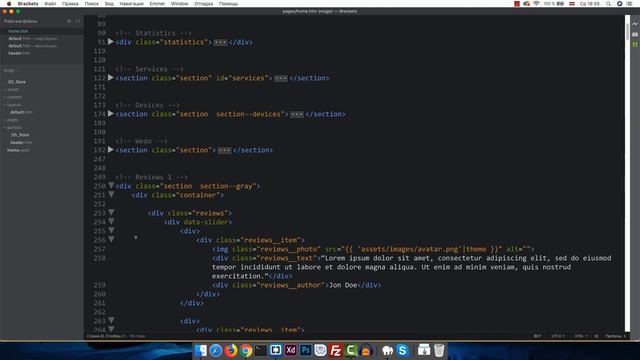Collapse the data-slider div on line 254
The height and width of the screenshot is (360, 640).
click(x=111, y=222)
